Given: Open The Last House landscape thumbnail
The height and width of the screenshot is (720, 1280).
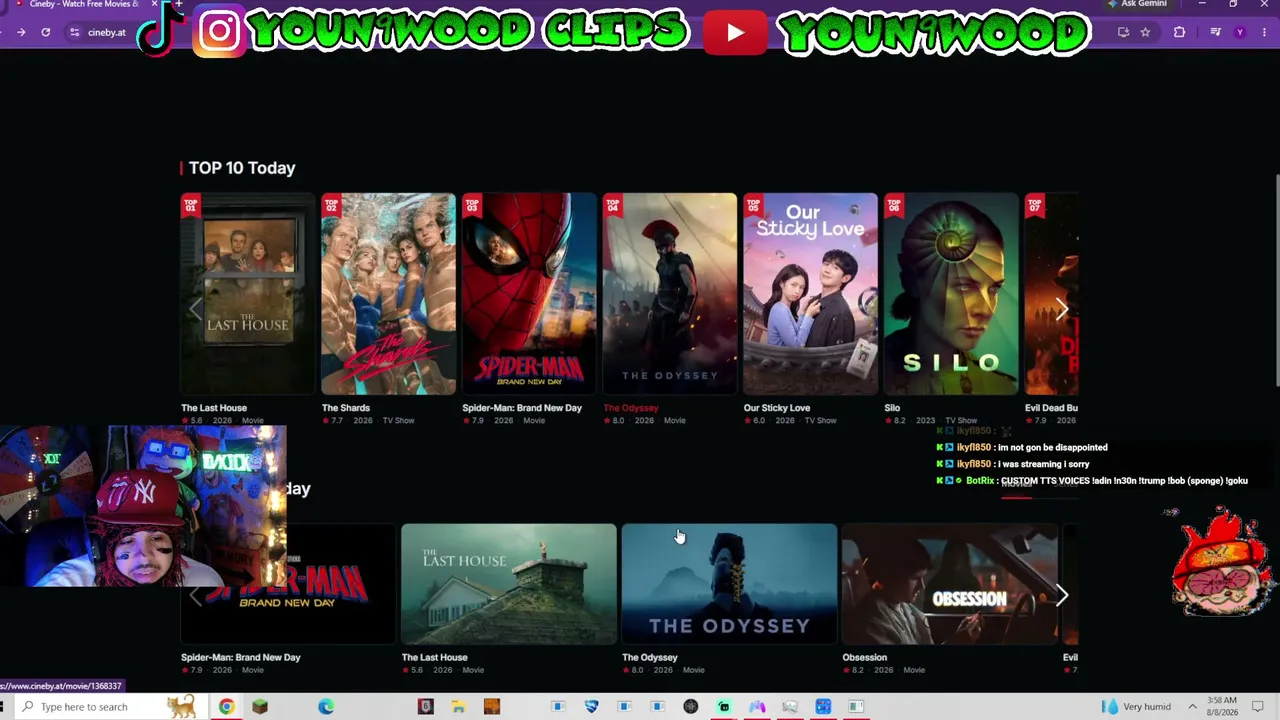Looking at the screenshot, I should click(509, 584).
